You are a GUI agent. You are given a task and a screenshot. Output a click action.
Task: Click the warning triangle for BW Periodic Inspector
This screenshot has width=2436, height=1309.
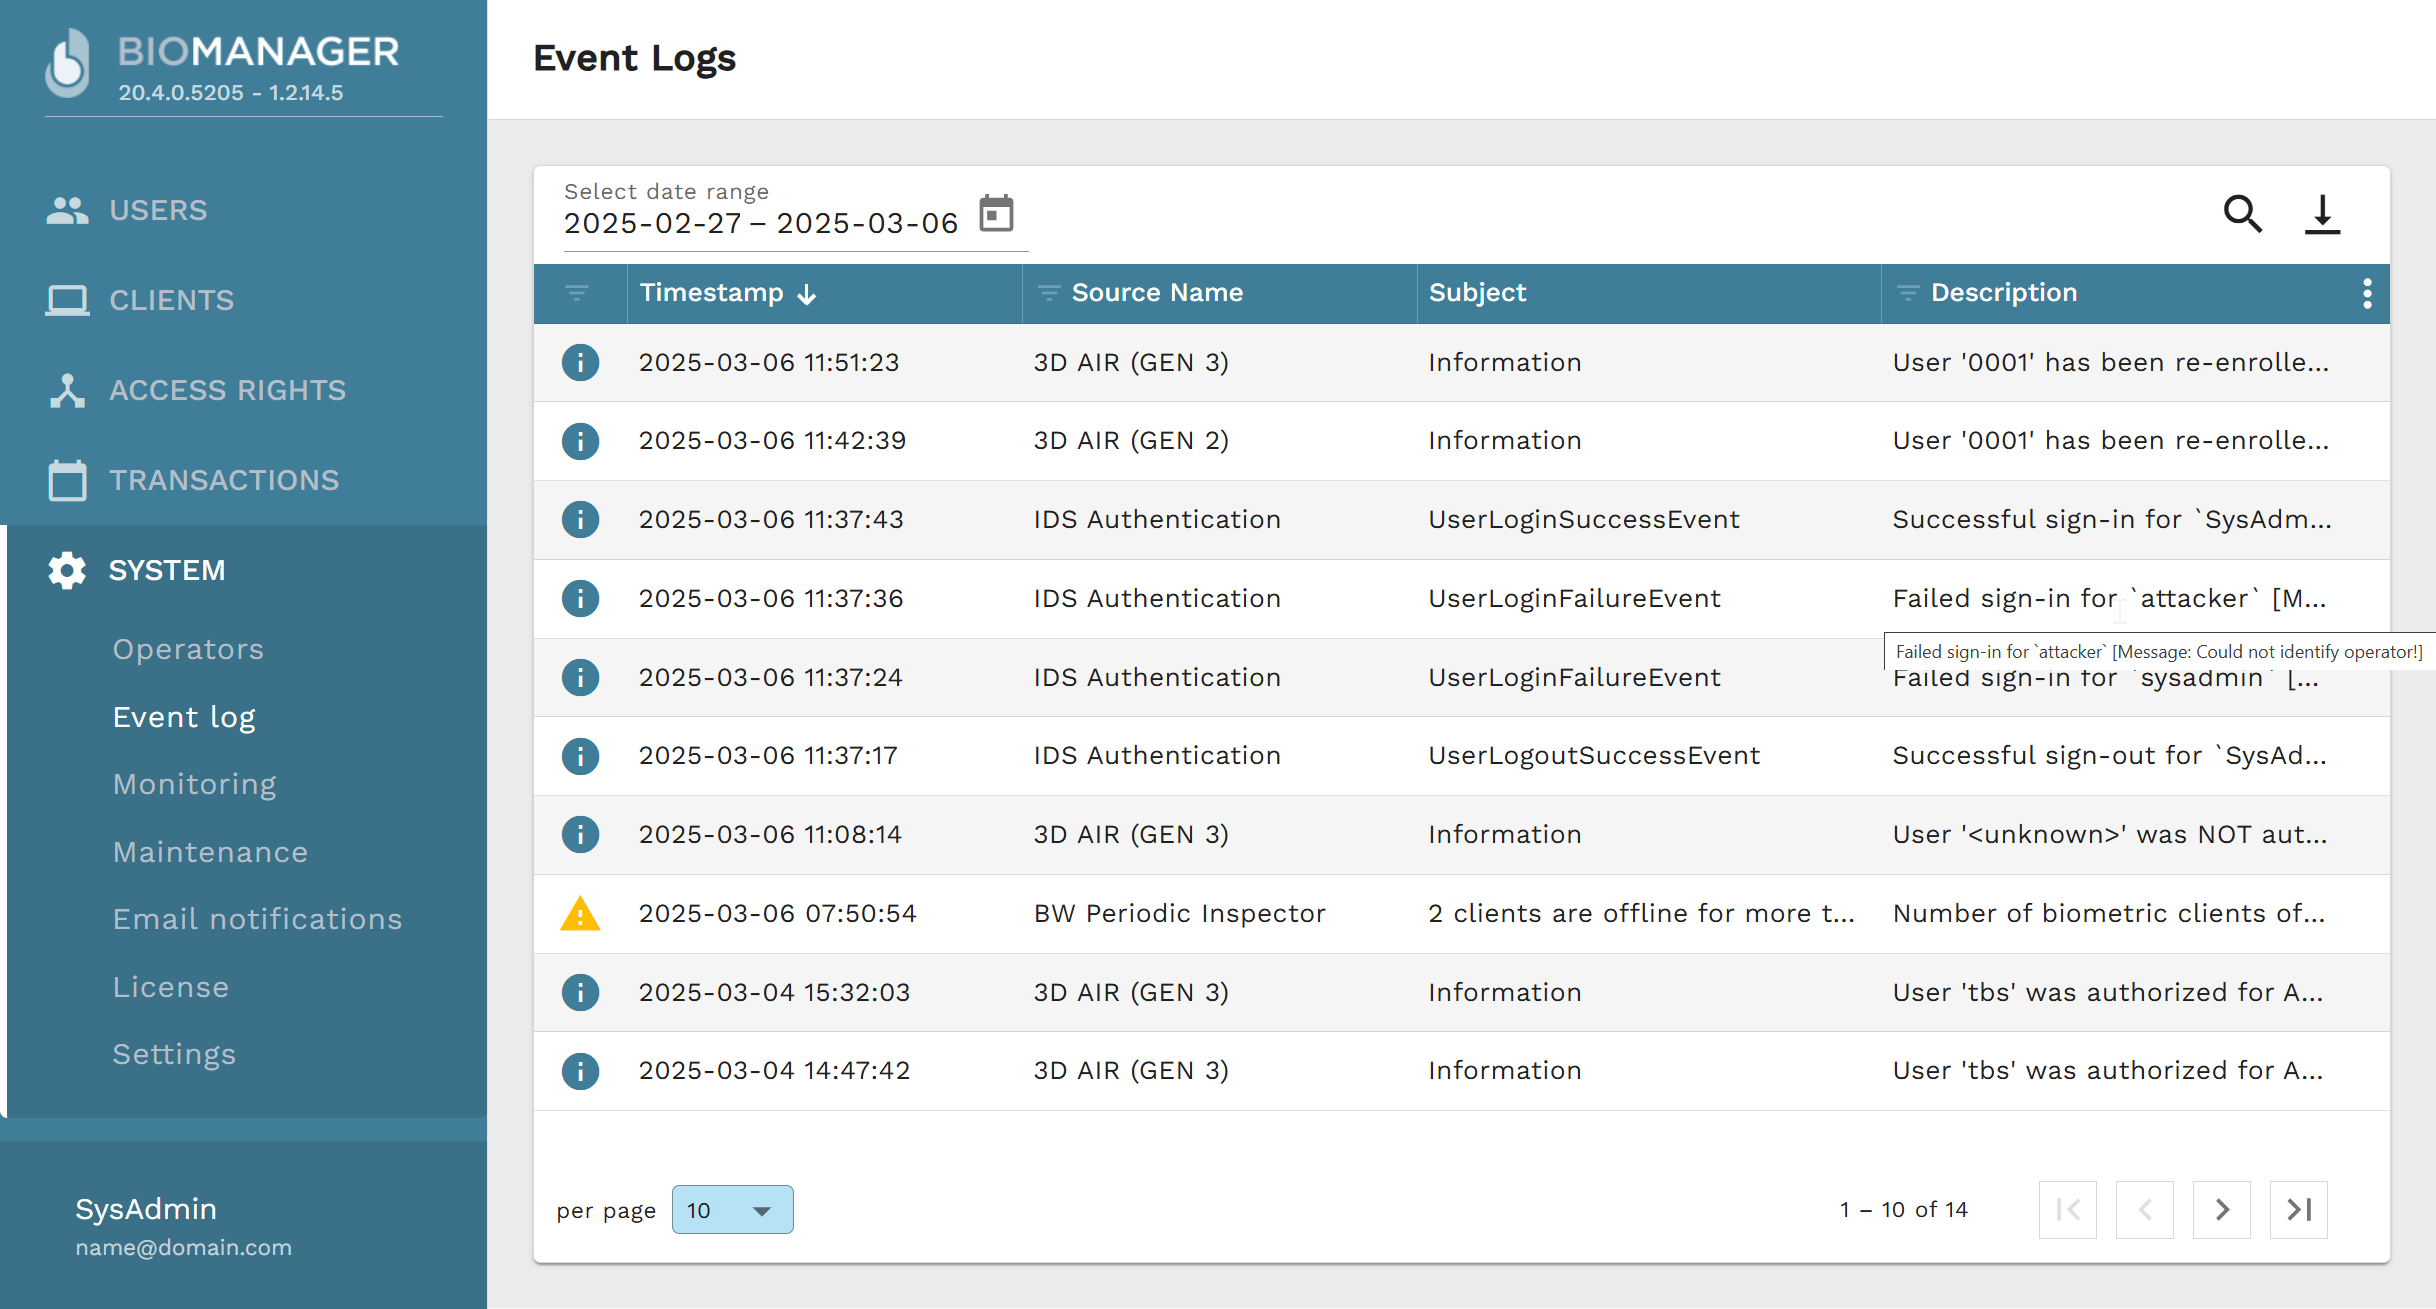(580, 914)
